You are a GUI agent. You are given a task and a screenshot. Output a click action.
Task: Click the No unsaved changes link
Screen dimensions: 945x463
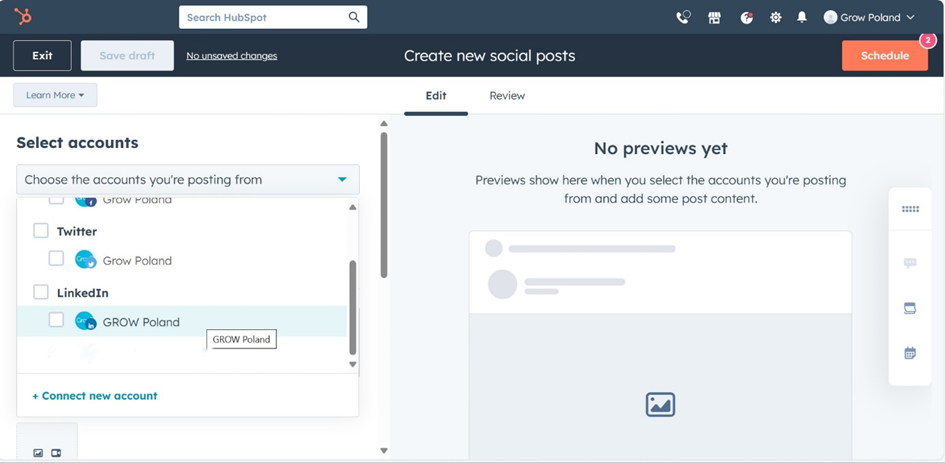(x=231, y=56)
